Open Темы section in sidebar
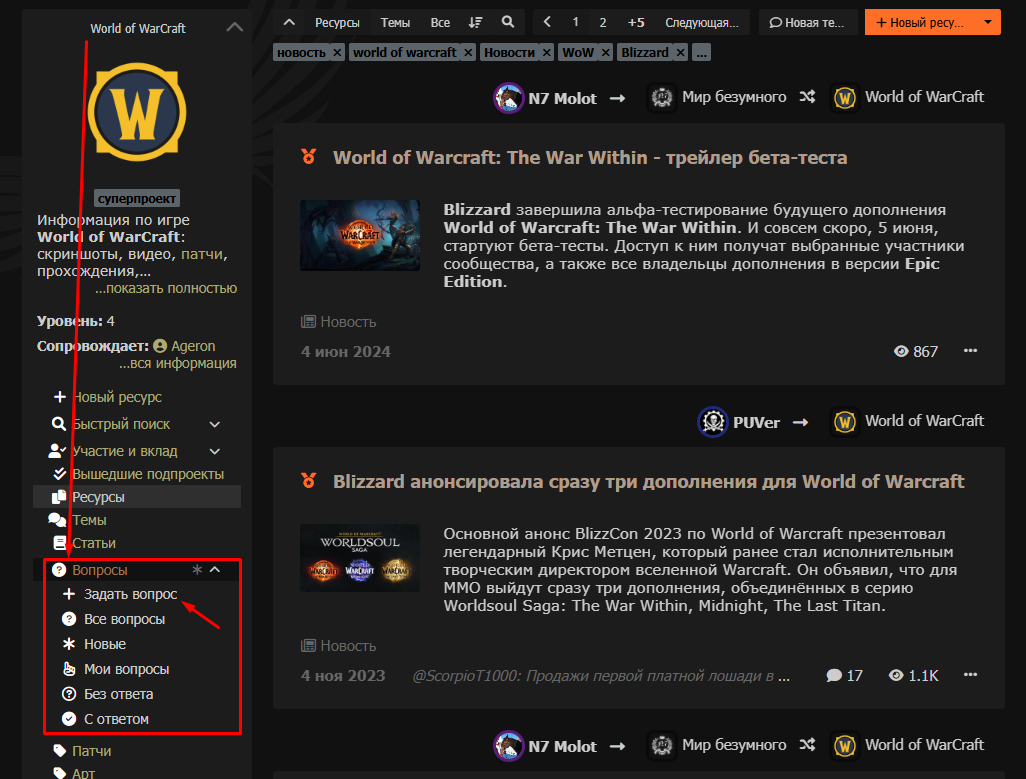 (x=89, y=520)
